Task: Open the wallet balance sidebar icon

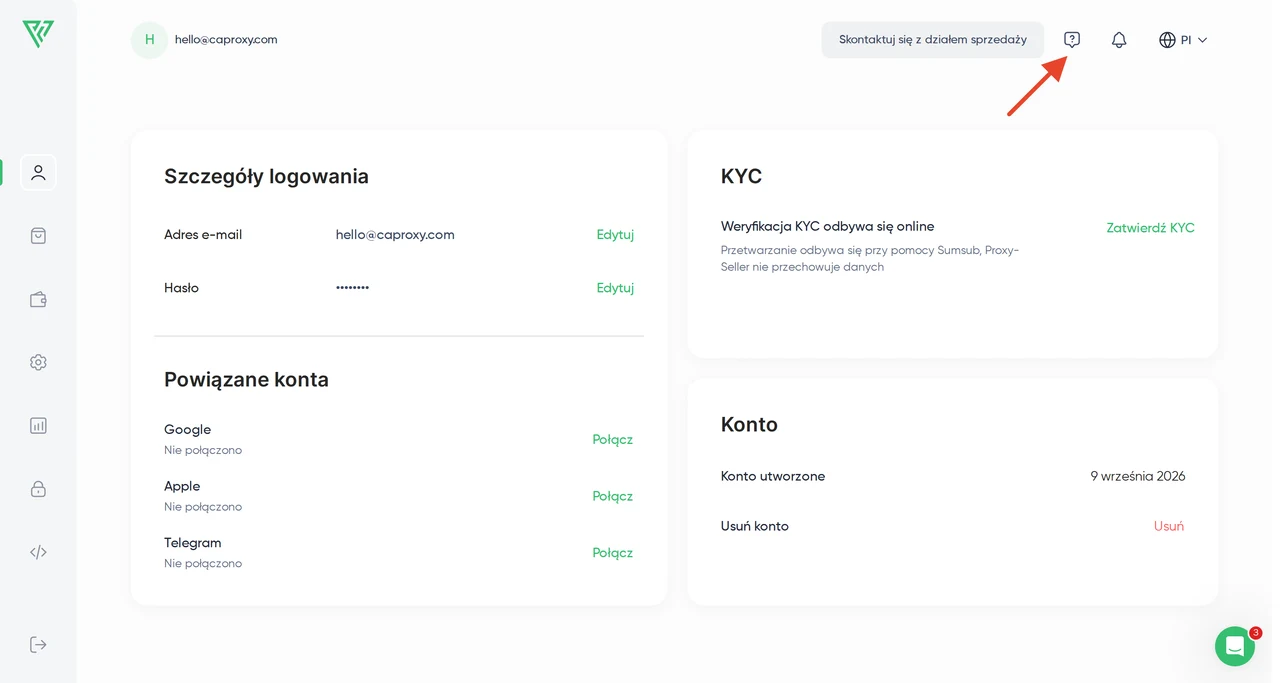Action: pyautogui.click(x=38, y=299)
